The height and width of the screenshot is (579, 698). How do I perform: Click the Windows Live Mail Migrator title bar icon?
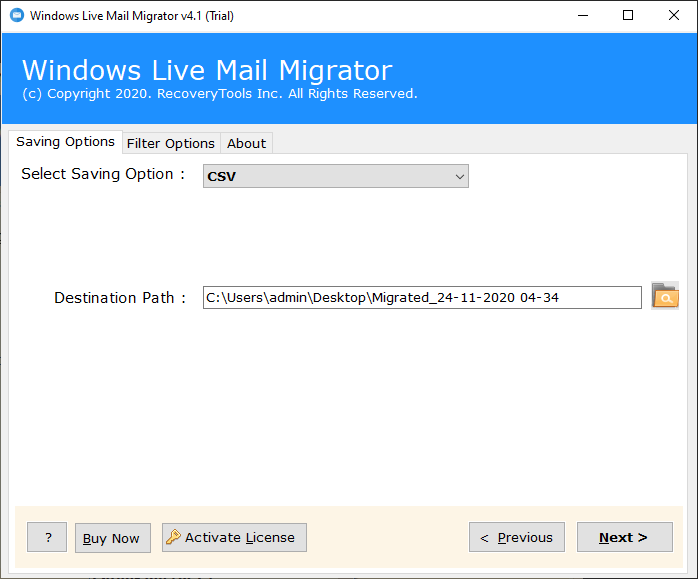click(17, 15)
